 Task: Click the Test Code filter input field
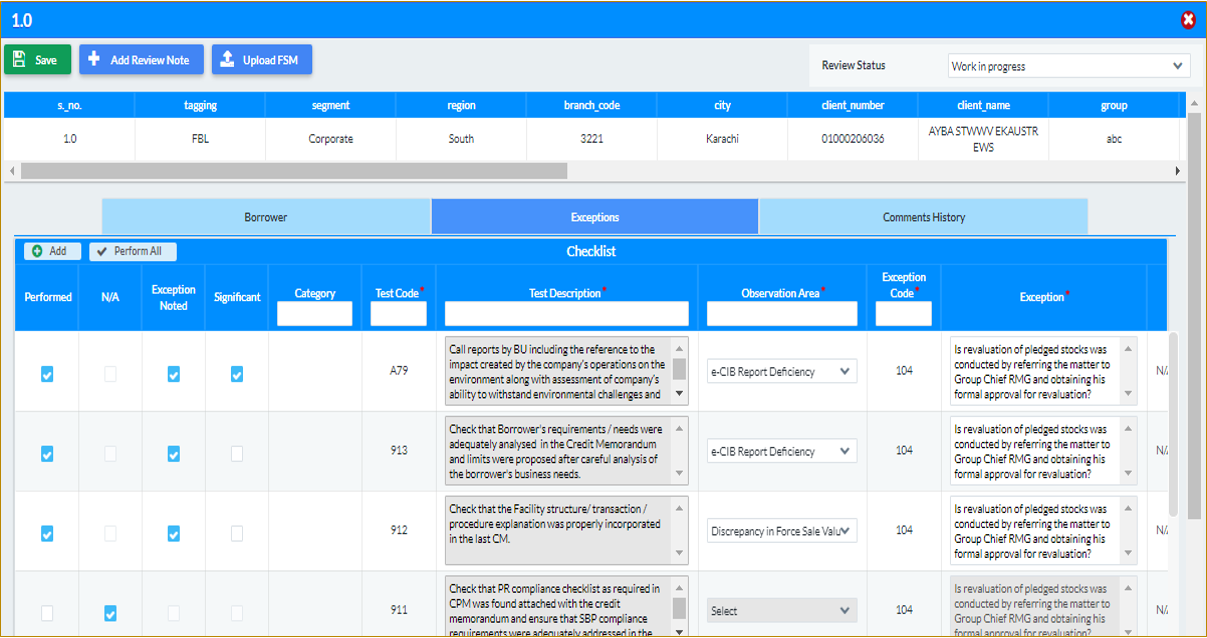397,313
